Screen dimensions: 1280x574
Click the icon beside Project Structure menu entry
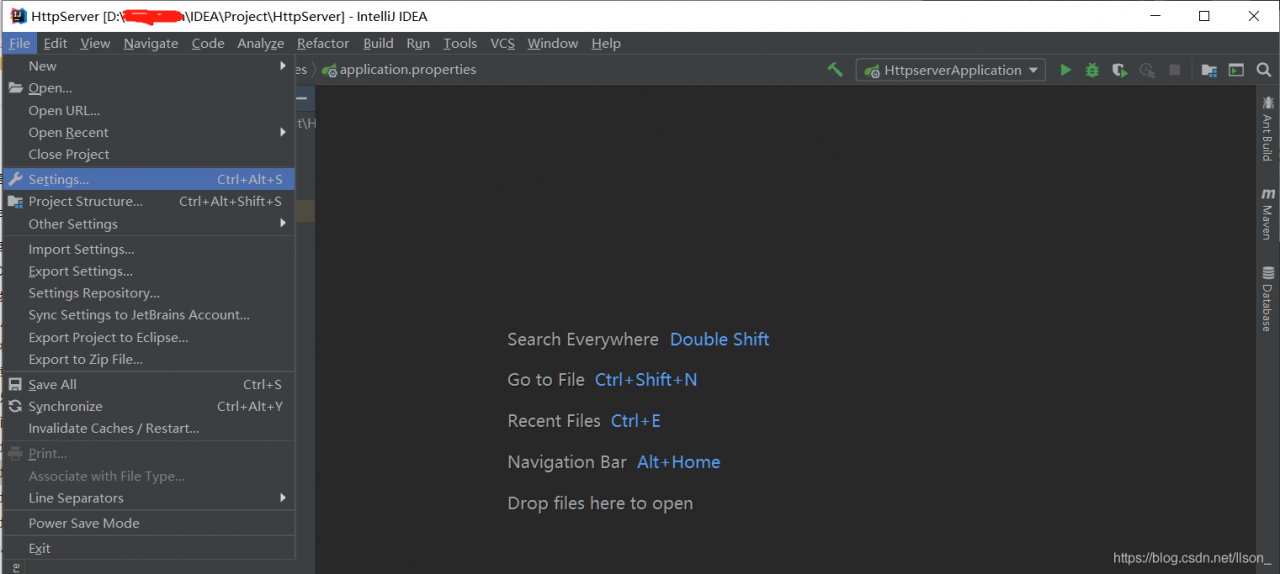tap(15, 201)
